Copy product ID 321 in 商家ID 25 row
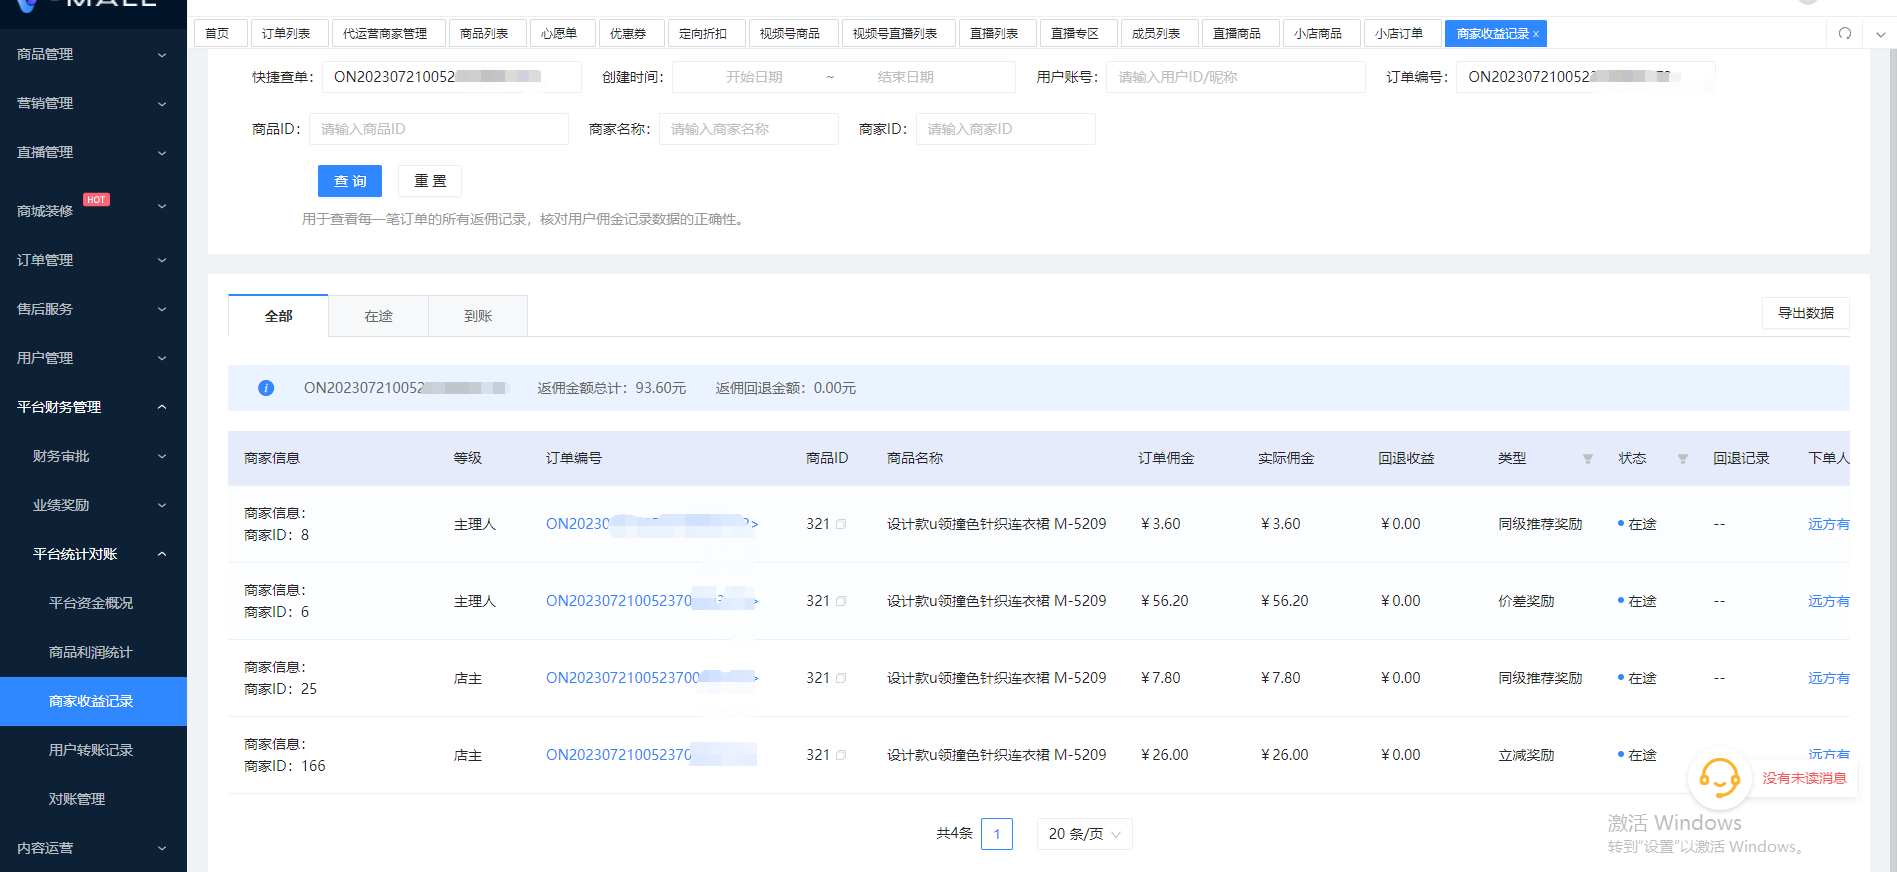 (841, 678)
